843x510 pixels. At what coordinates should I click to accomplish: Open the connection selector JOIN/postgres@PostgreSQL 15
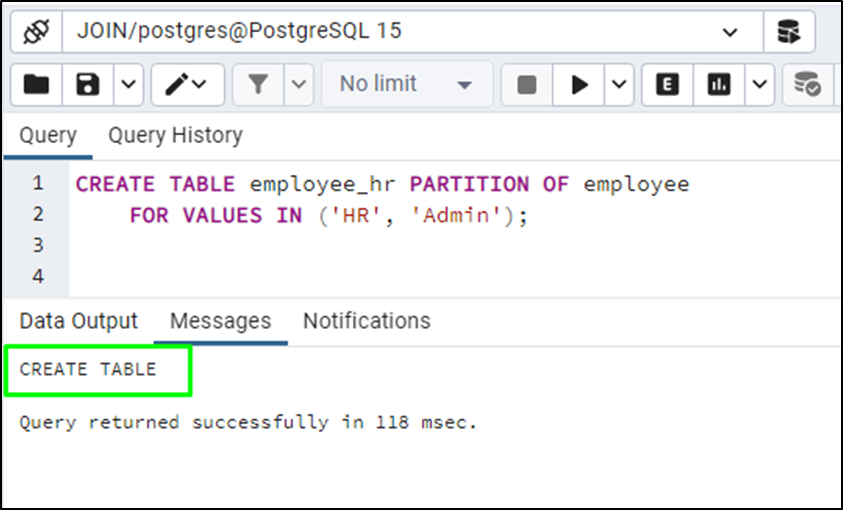tap(412, 32)
